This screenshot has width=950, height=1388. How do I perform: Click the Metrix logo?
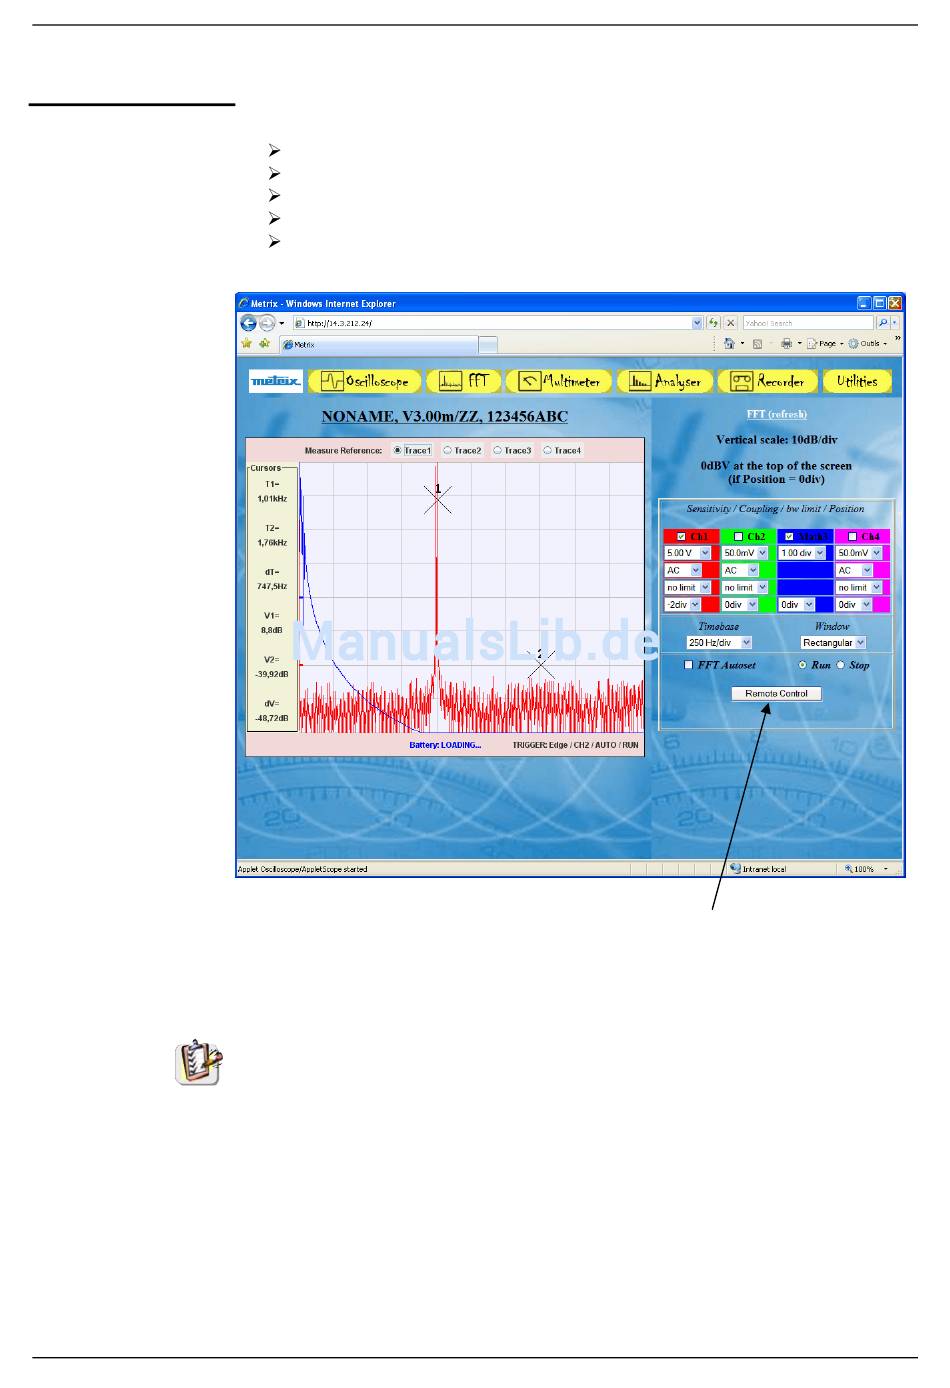(x=275, y=381)
